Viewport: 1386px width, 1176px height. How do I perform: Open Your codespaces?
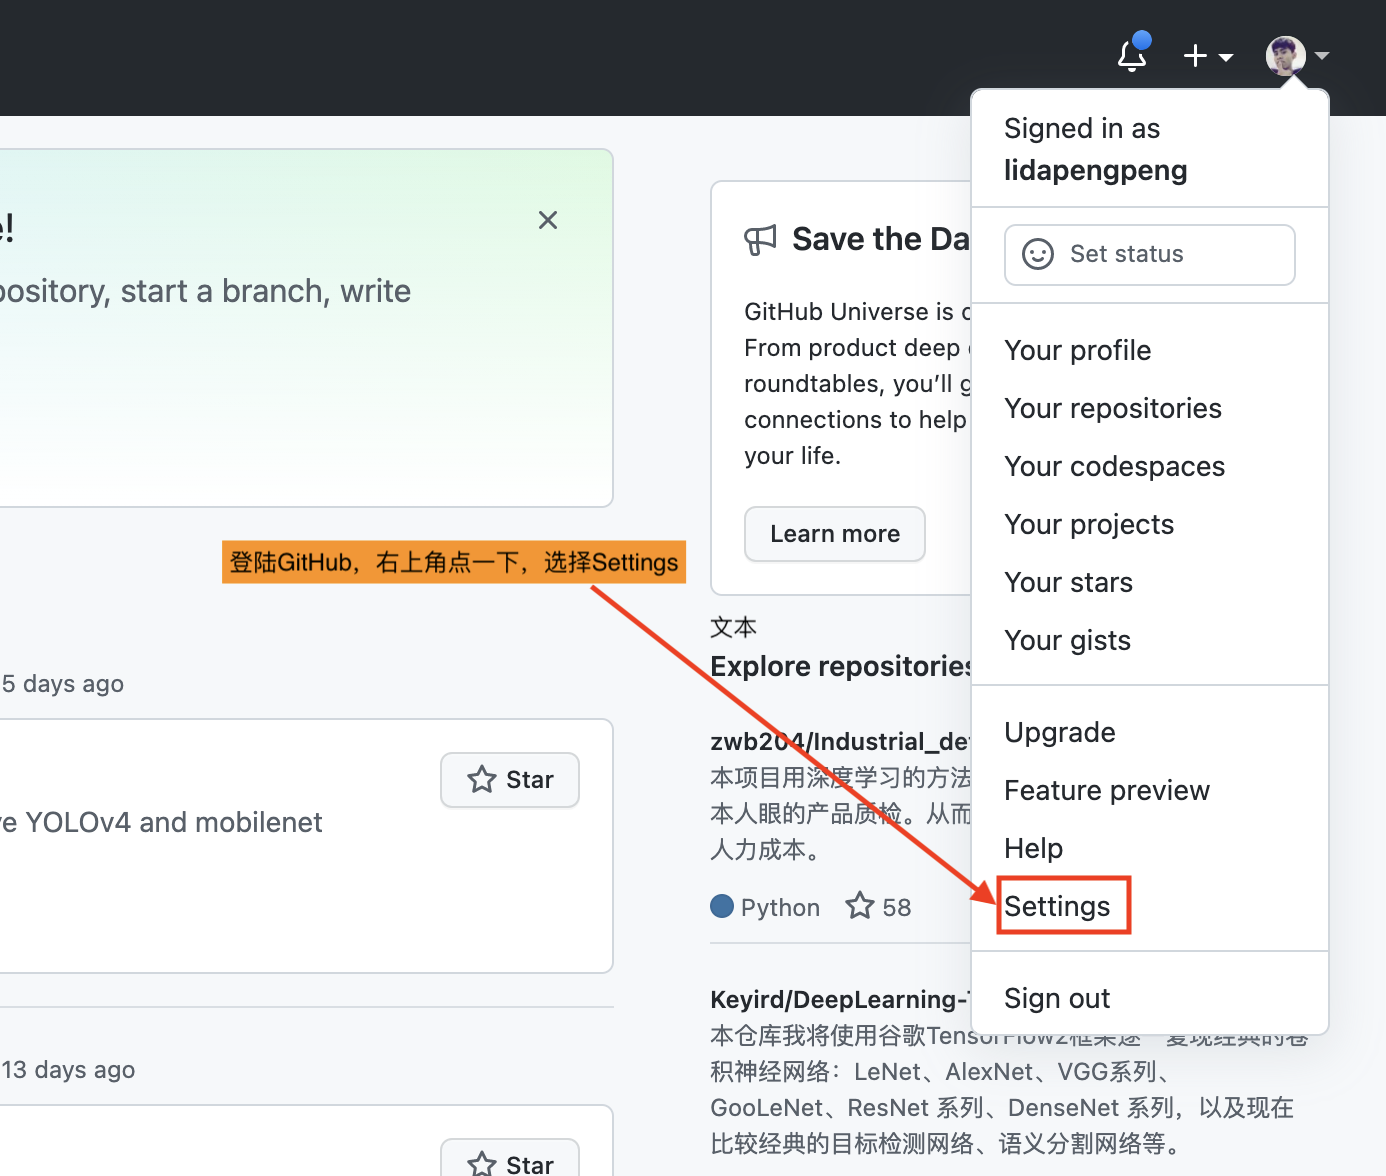(1115, 466)
